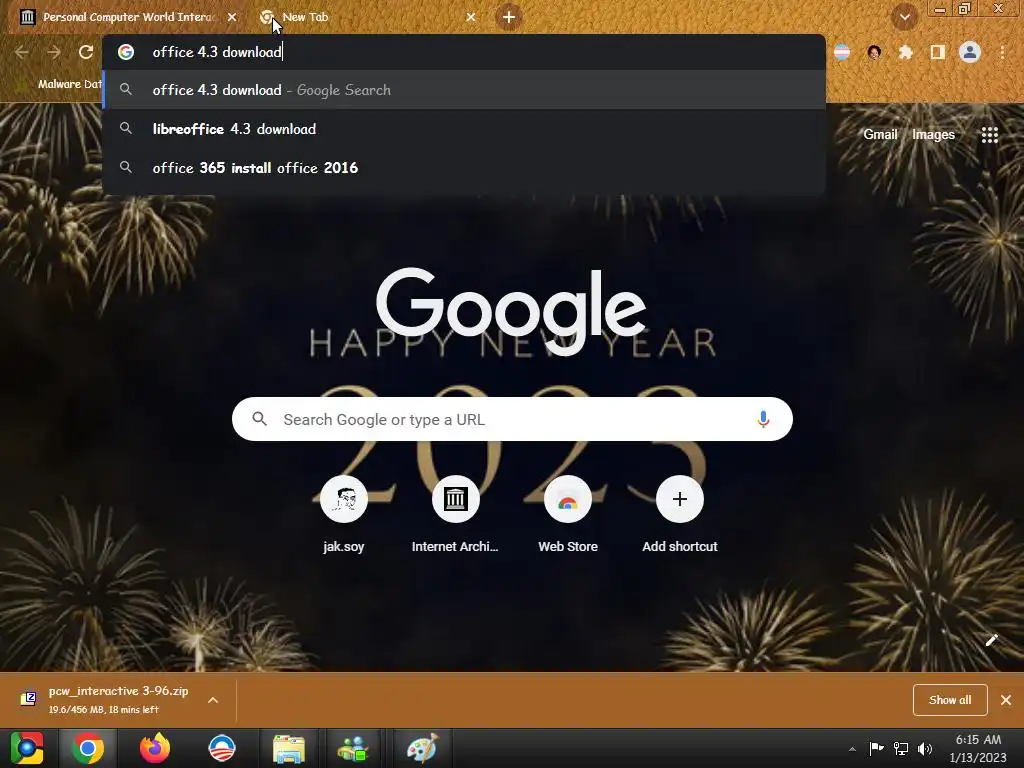Open the Paint palette taskbar icon
The width and height of the screenshot is (1024, 768).
pyautogui.click(x=422, y=748)
